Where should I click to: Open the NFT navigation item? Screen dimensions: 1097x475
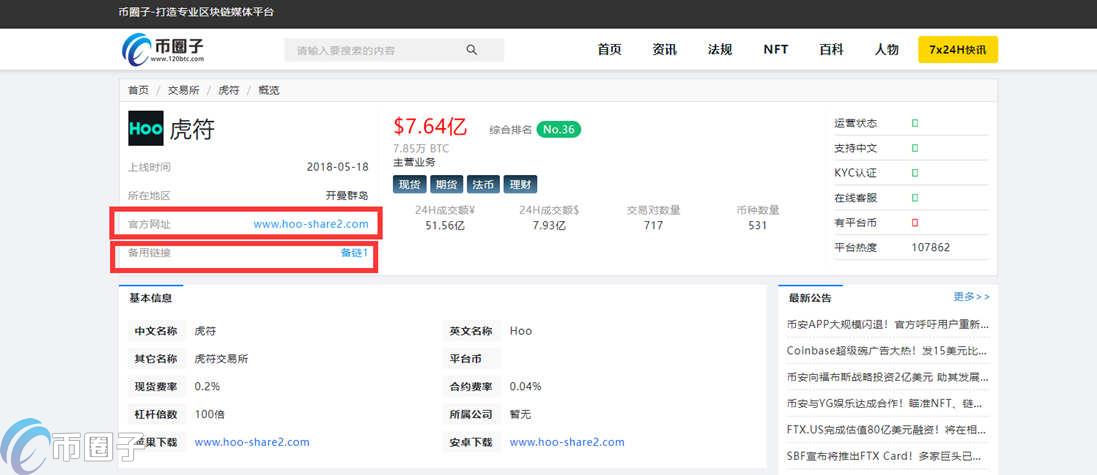[x=776, y=50]
